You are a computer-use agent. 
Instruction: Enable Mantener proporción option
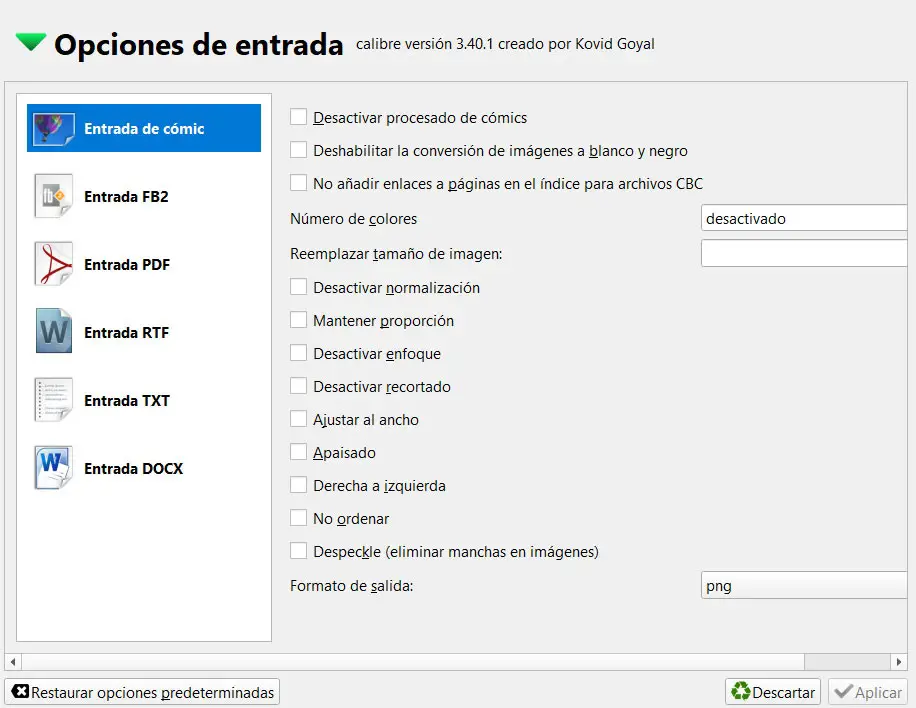tap(299, 320)
